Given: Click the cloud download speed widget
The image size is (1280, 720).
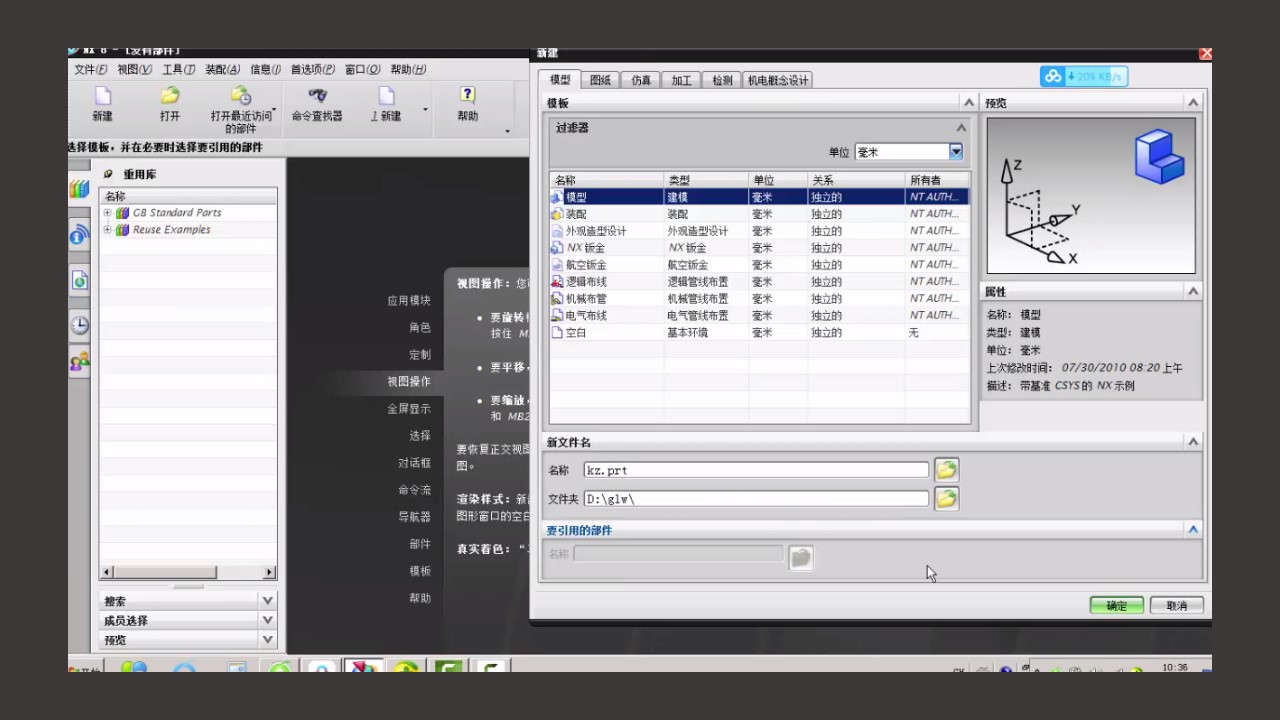Looking at the screenshot, I should tap(1084, 76).
